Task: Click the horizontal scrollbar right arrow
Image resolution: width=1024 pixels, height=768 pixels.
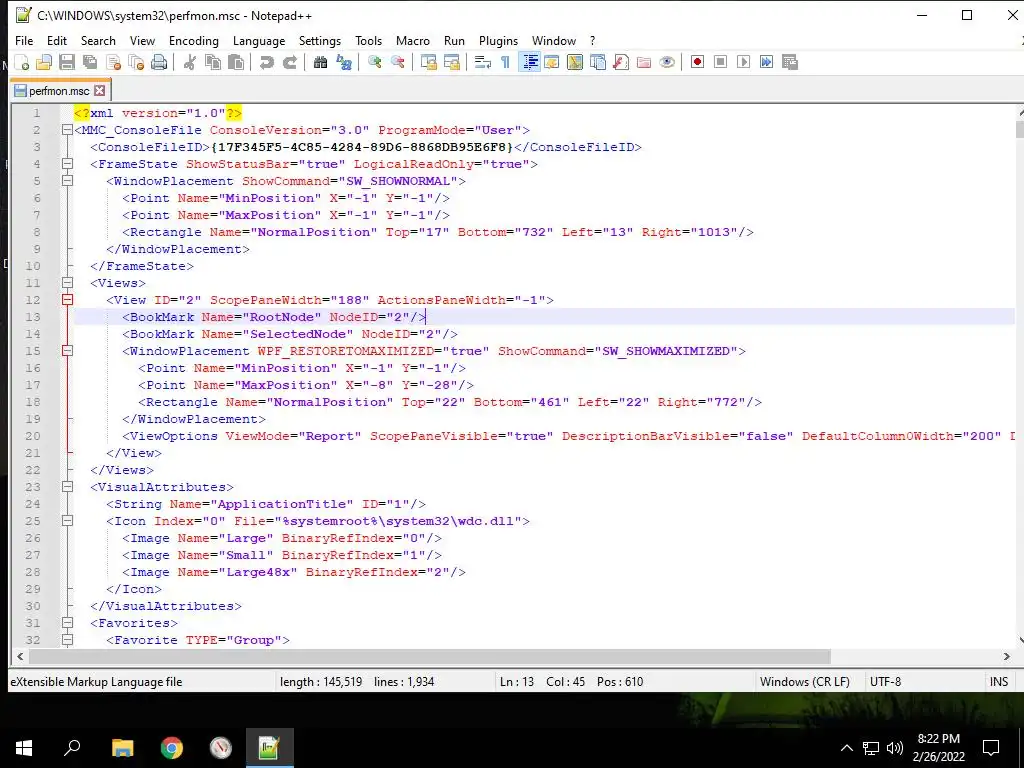Action: (x=1006, y=656)
